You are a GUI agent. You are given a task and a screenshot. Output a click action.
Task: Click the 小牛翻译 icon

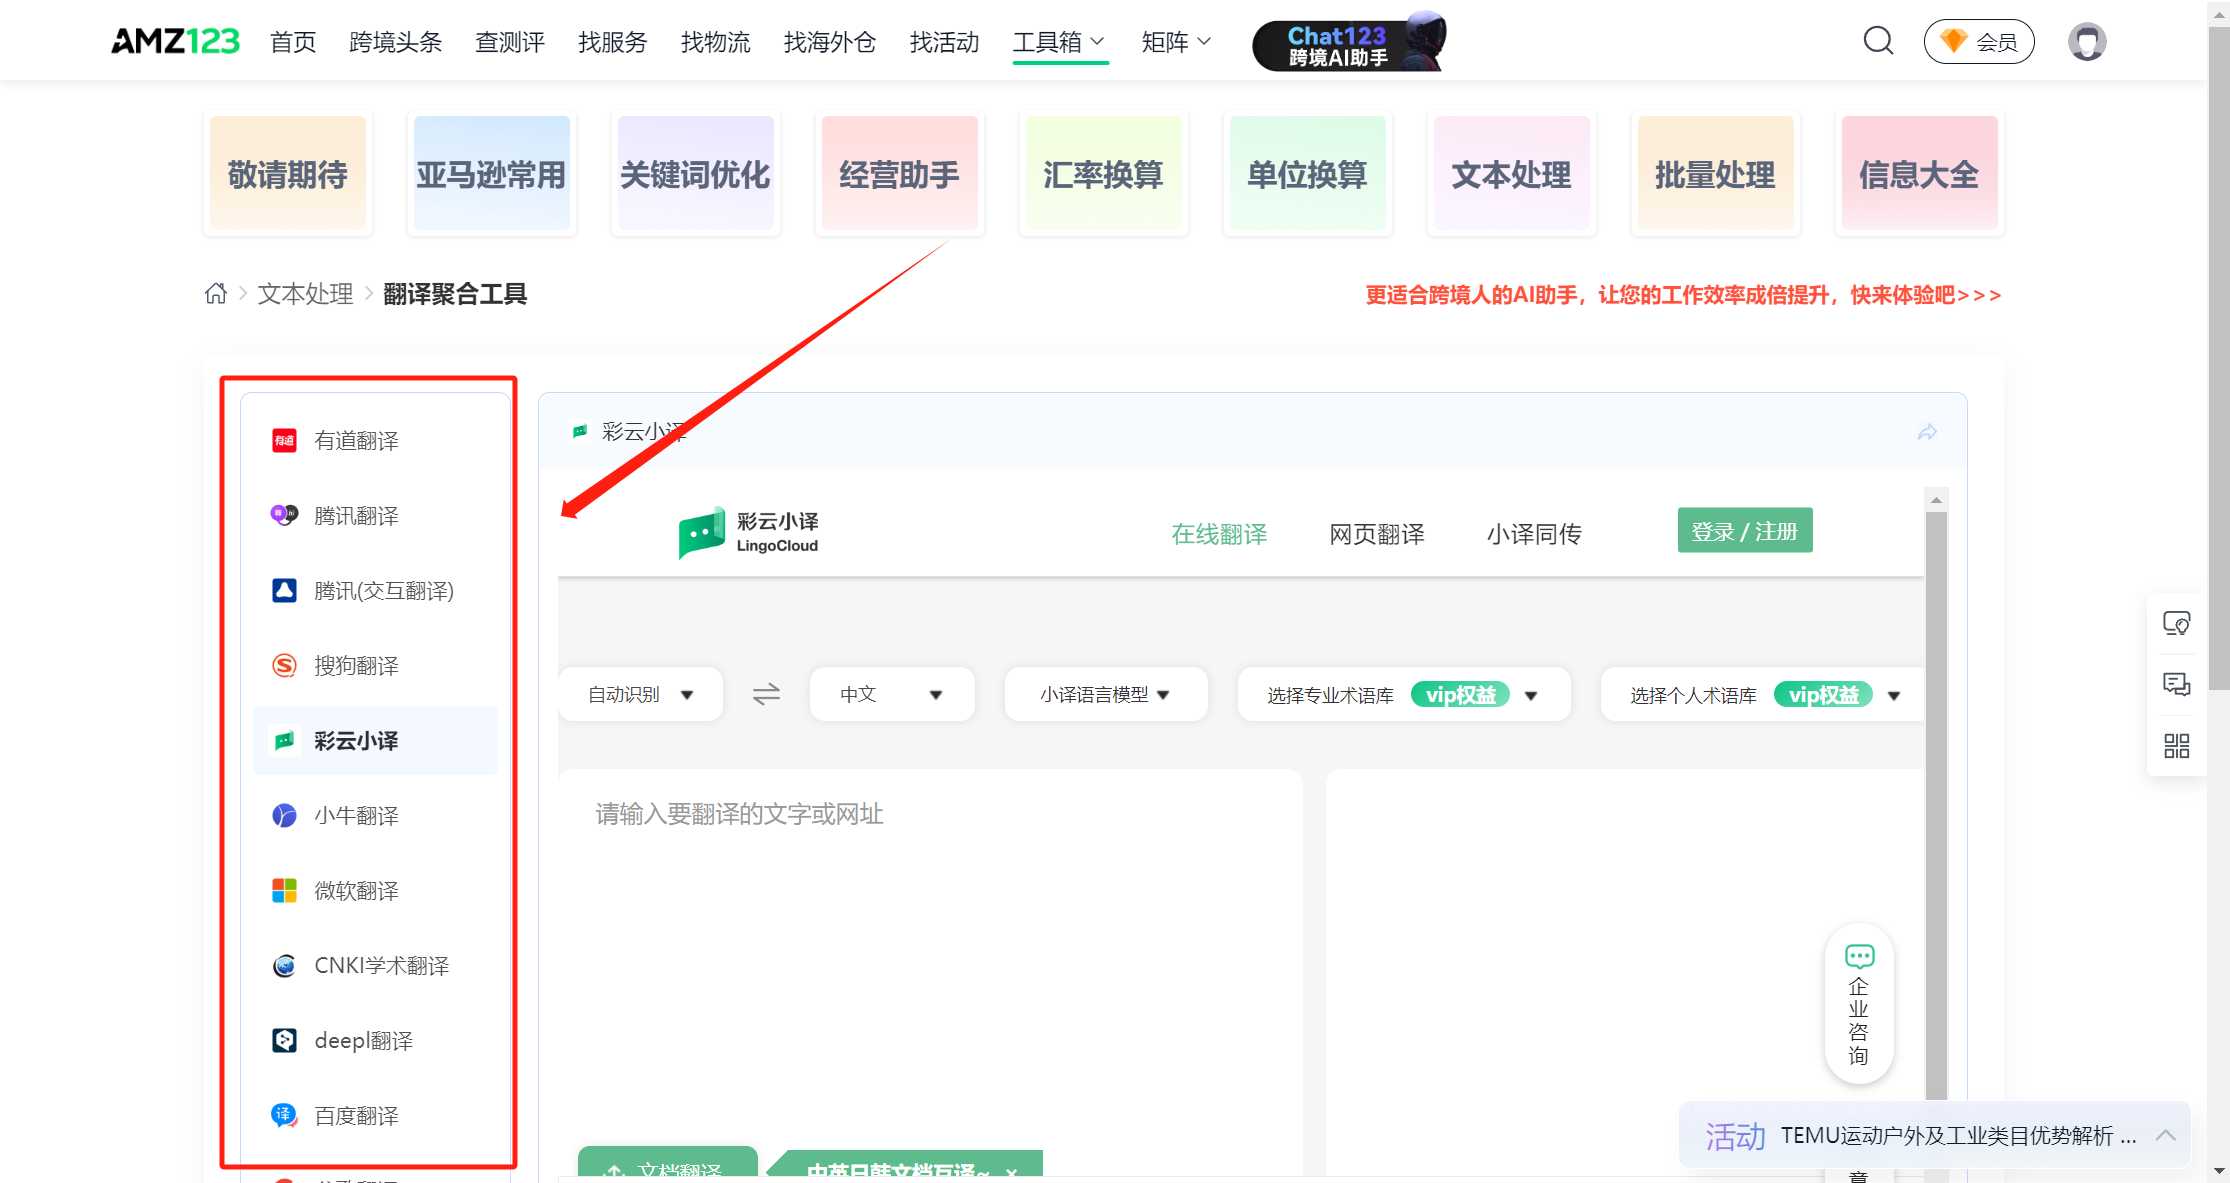[x=284, y=815]
